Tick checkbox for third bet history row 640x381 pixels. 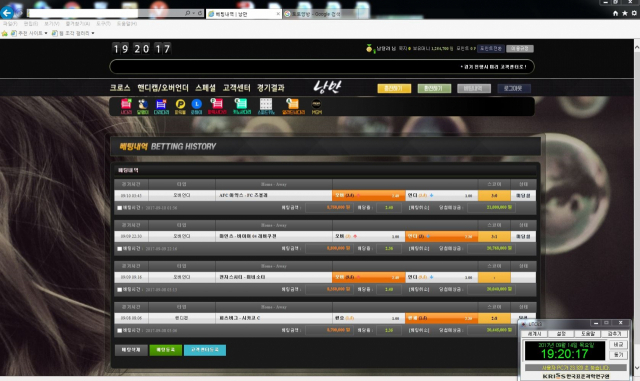tap(120, 290)
